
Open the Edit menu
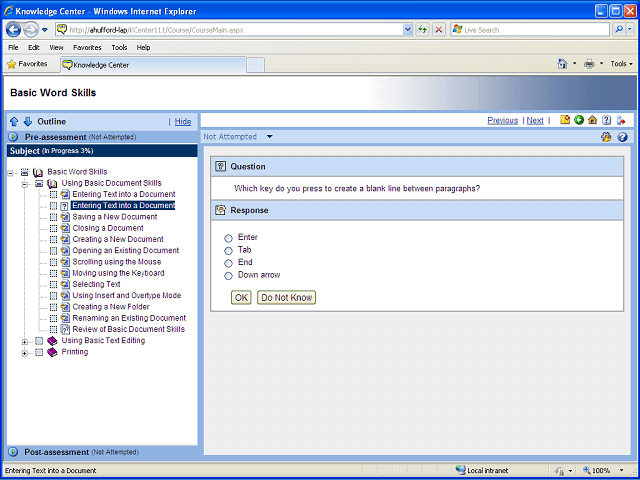(x=33, y=47)
